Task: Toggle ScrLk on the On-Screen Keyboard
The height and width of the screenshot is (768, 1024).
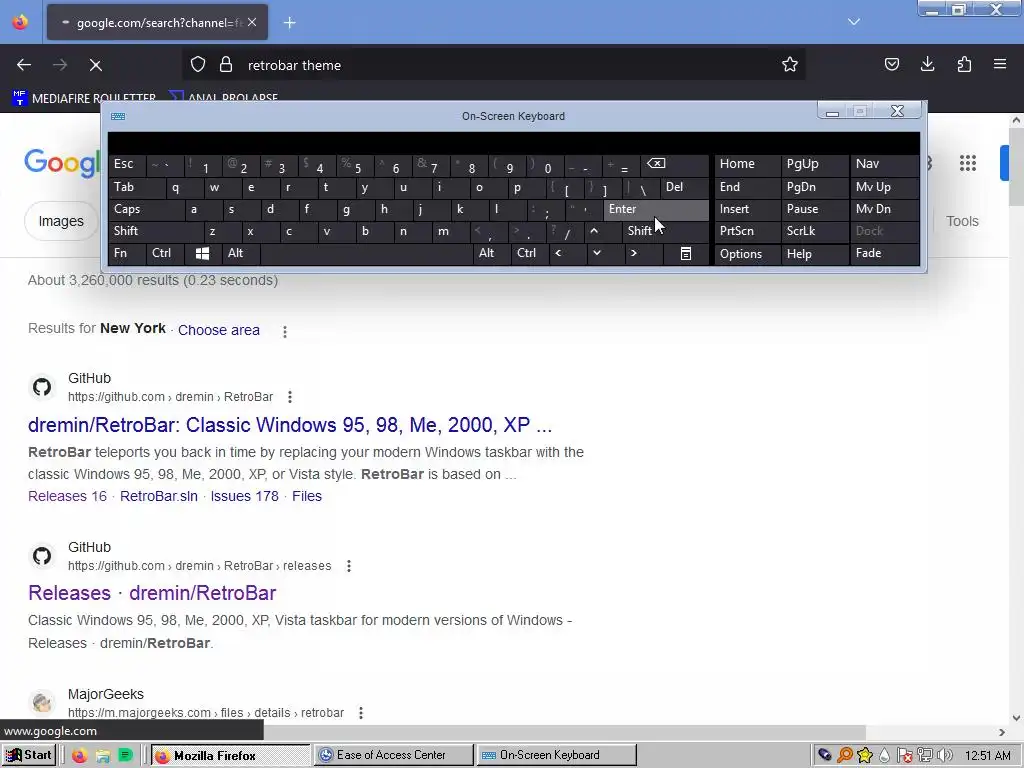Action: (814, 231)
